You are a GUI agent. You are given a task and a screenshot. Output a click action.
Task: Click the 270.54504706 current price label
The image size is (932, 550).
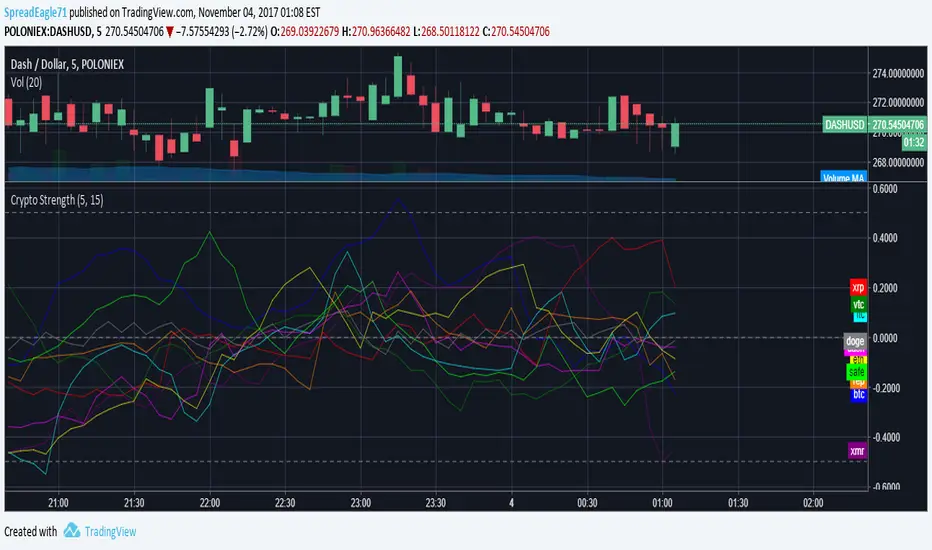click(898, 124)
